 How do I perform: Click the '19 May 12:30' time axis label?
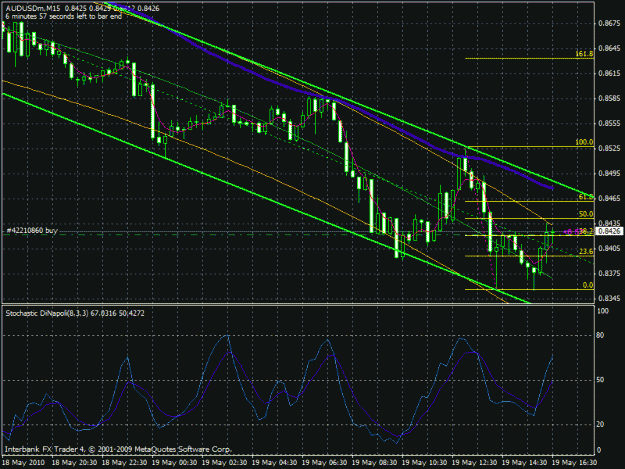(x=474, y=463)
